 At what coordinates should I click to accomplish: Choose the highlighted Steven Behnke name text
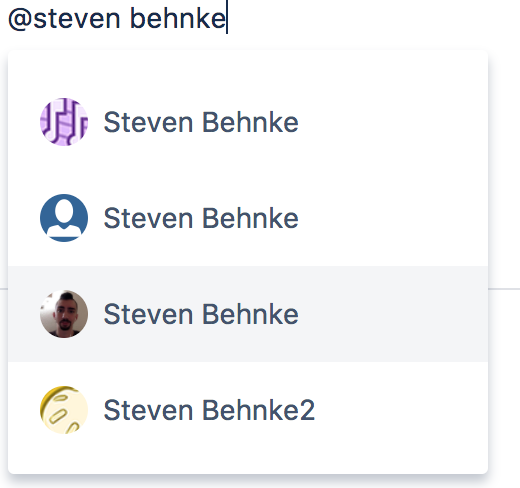[201, 314]
